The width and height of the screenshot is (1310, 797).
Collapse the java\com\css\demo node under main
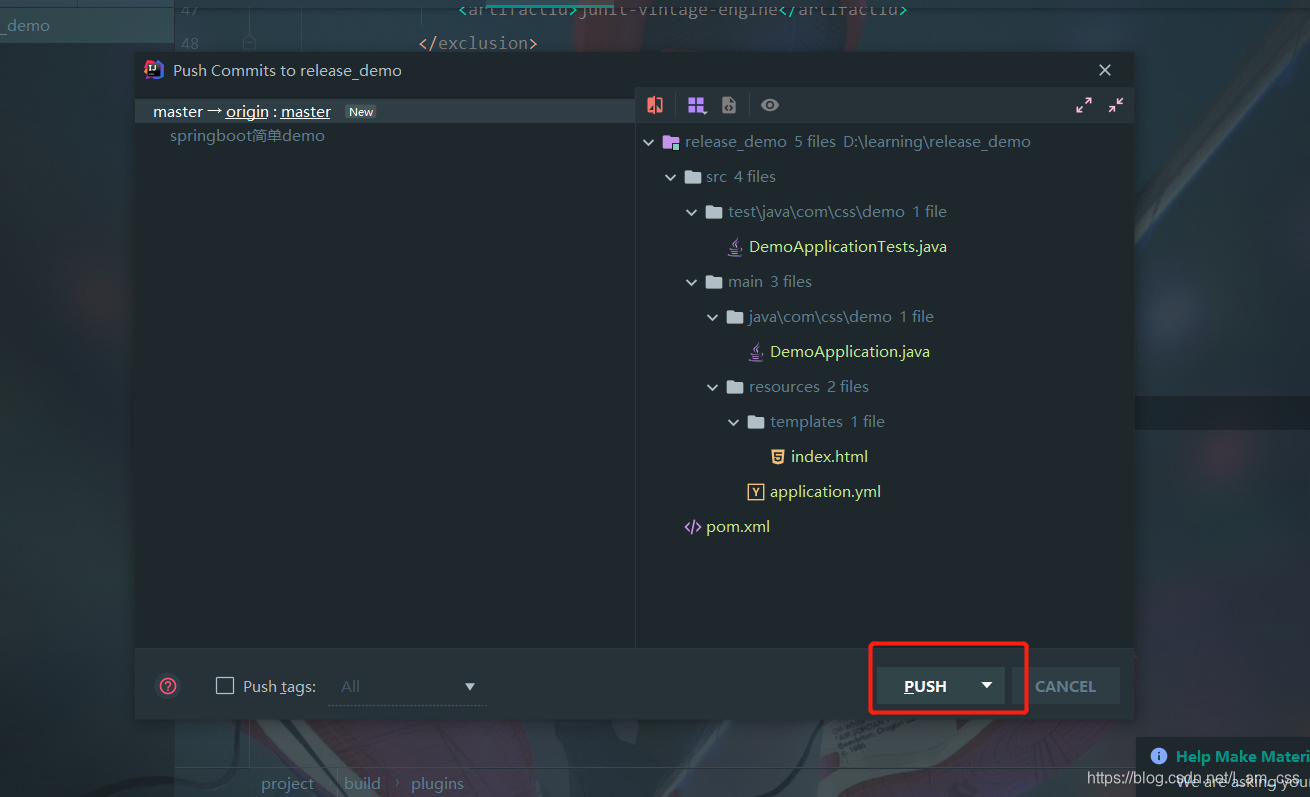click(712, 317)
